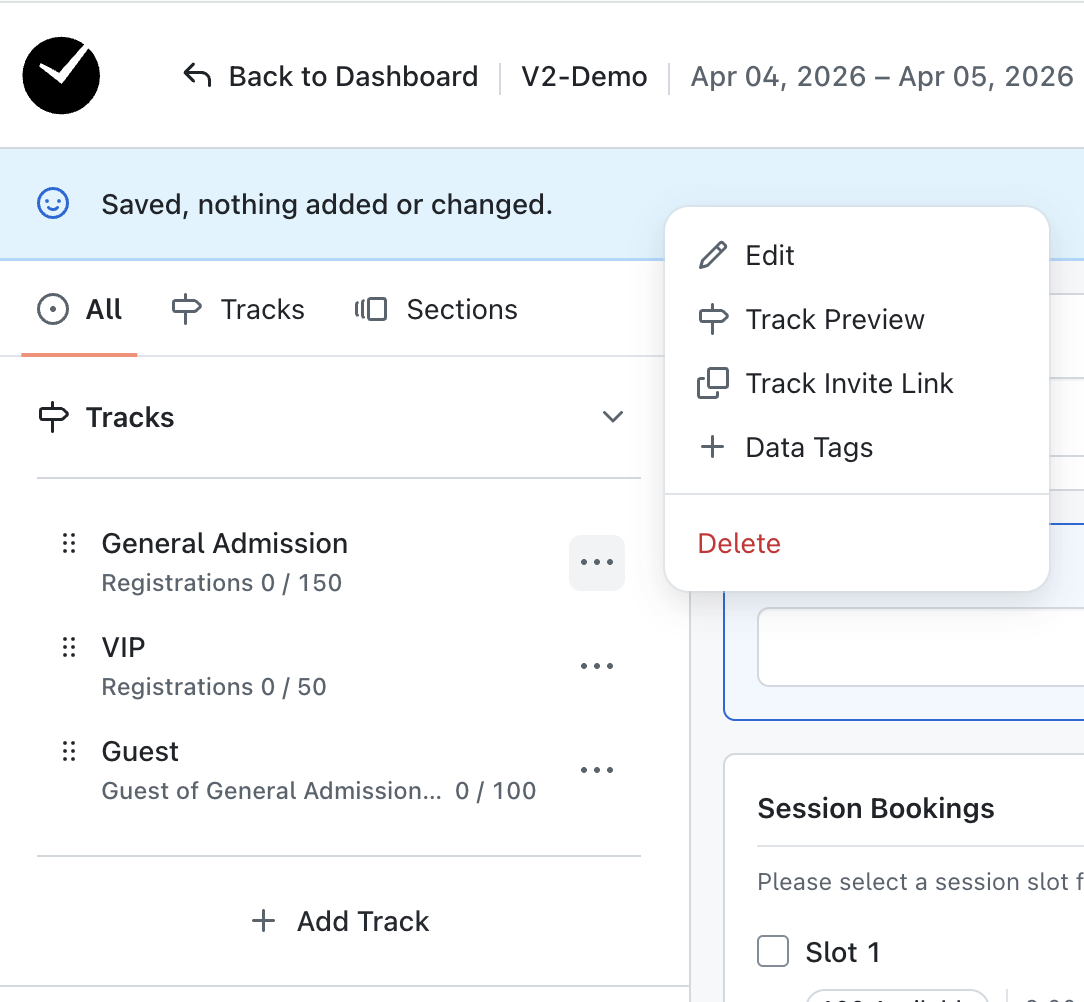
Task: Click the checkmark logo icon
Action: (x=61, y=75)
